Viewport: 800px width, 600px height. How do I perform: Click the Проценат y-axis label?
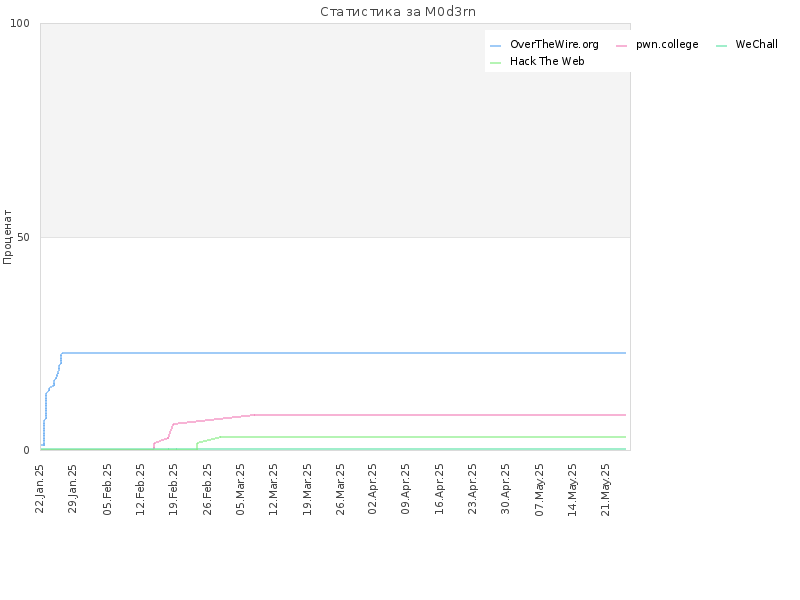click(7, 237)
